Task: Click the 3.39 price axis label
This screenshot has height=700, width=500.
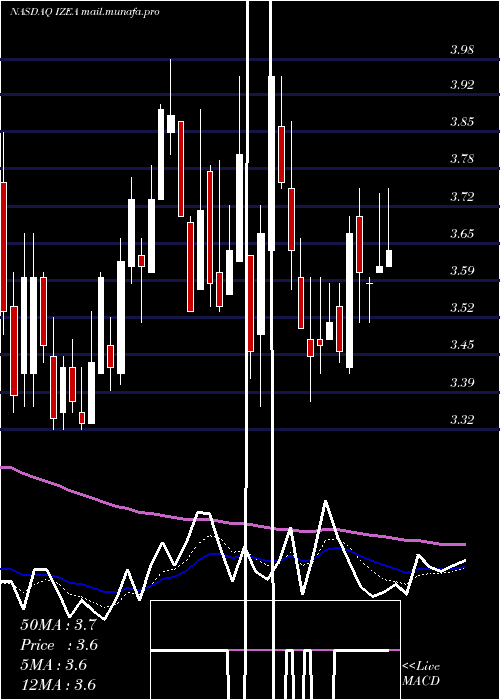Action: tap(462, 383)
